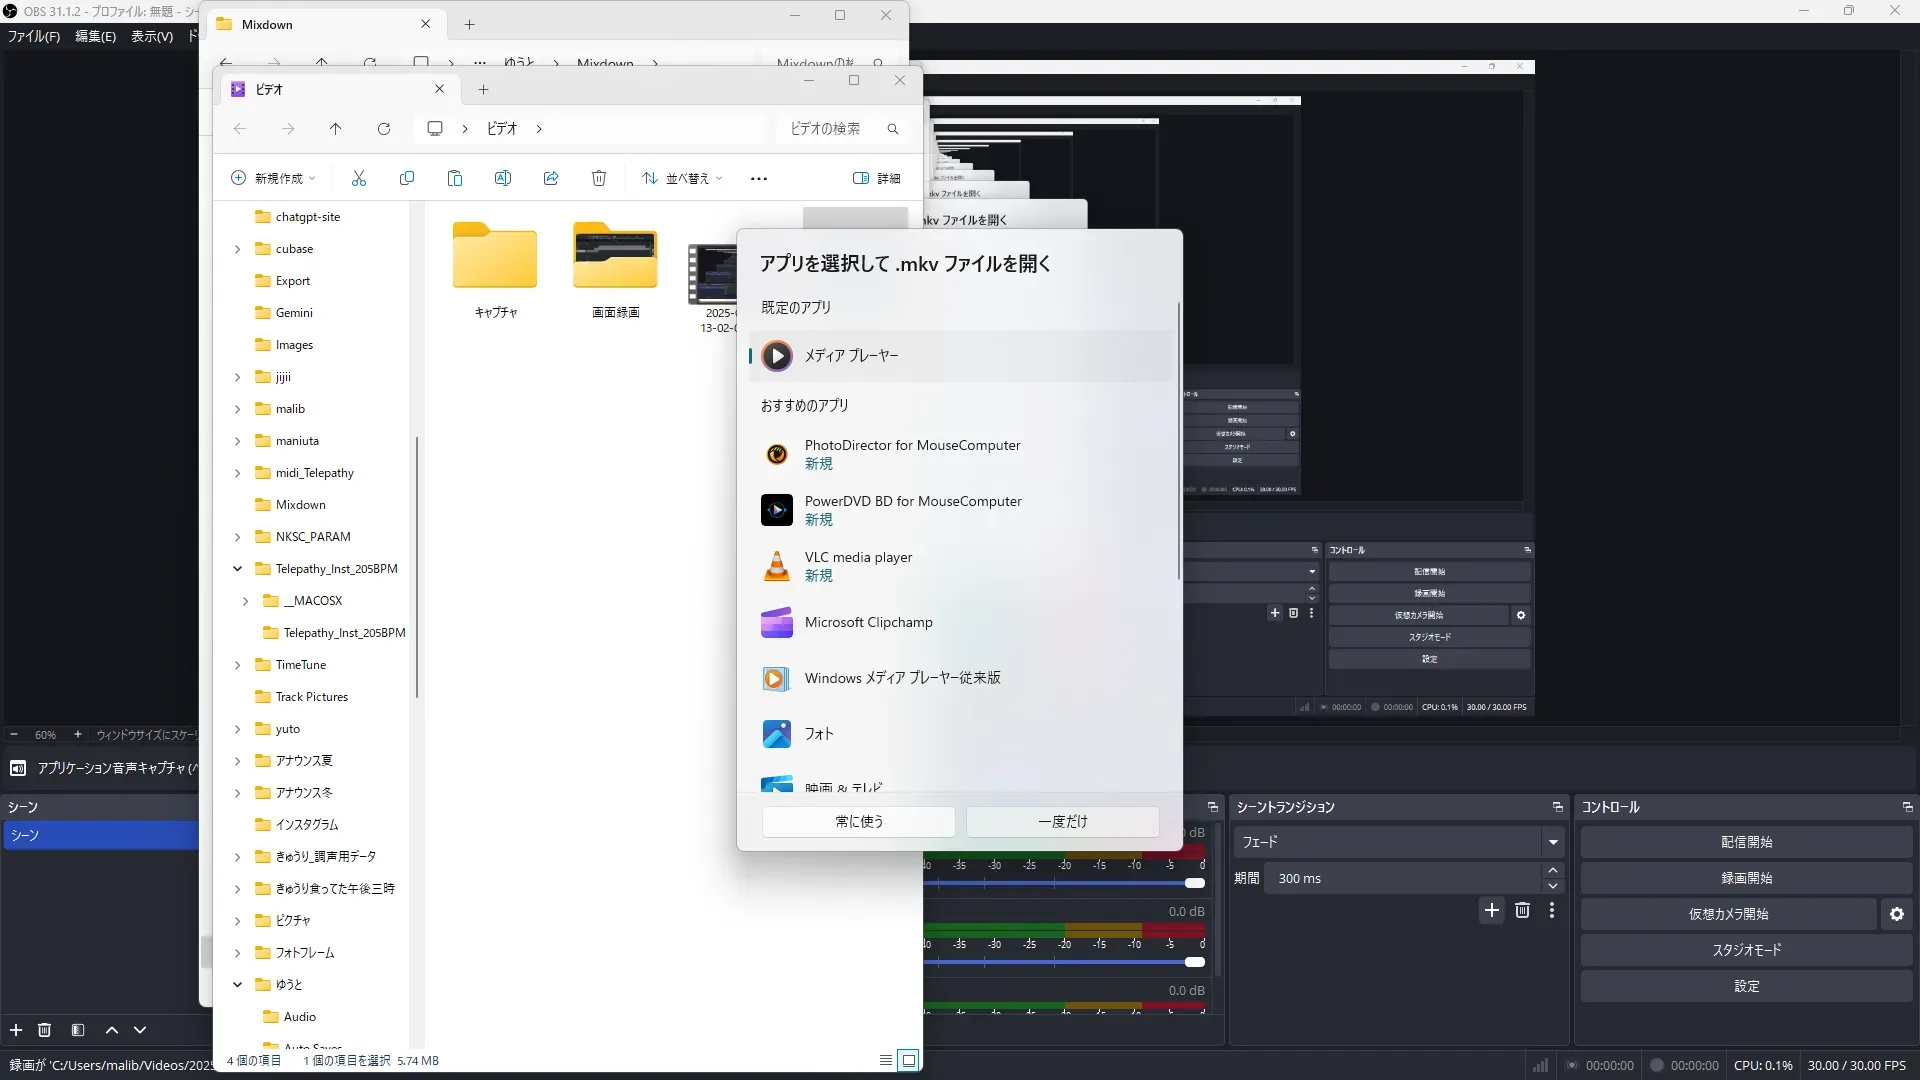Remove transition with trash icon

pos(1522,910)
